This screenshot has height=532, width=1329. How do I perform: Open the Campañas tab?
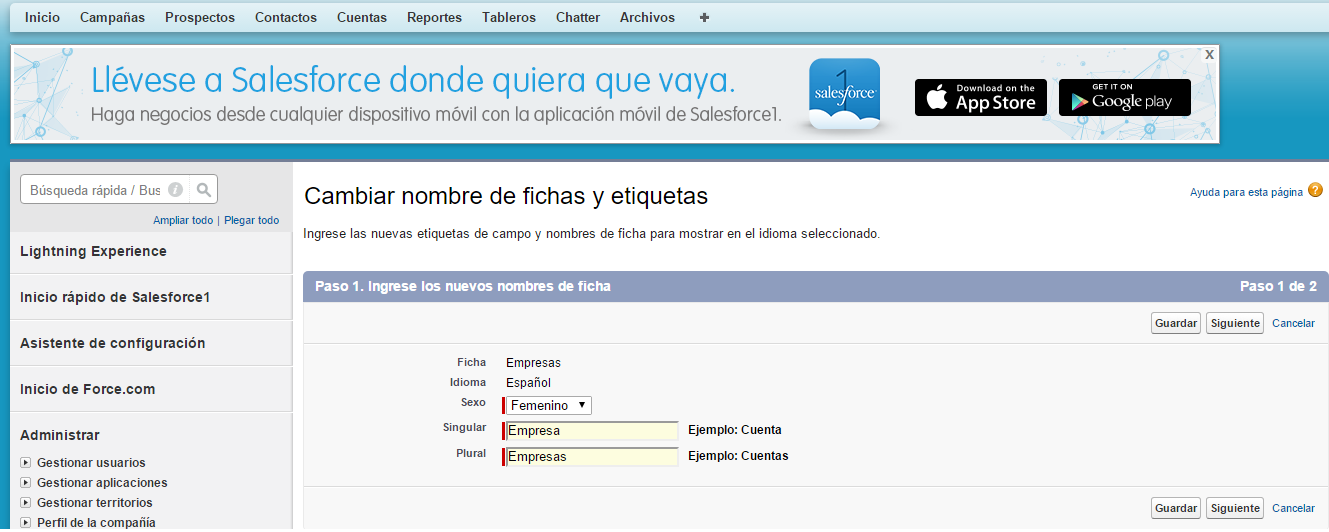[112, 17]
